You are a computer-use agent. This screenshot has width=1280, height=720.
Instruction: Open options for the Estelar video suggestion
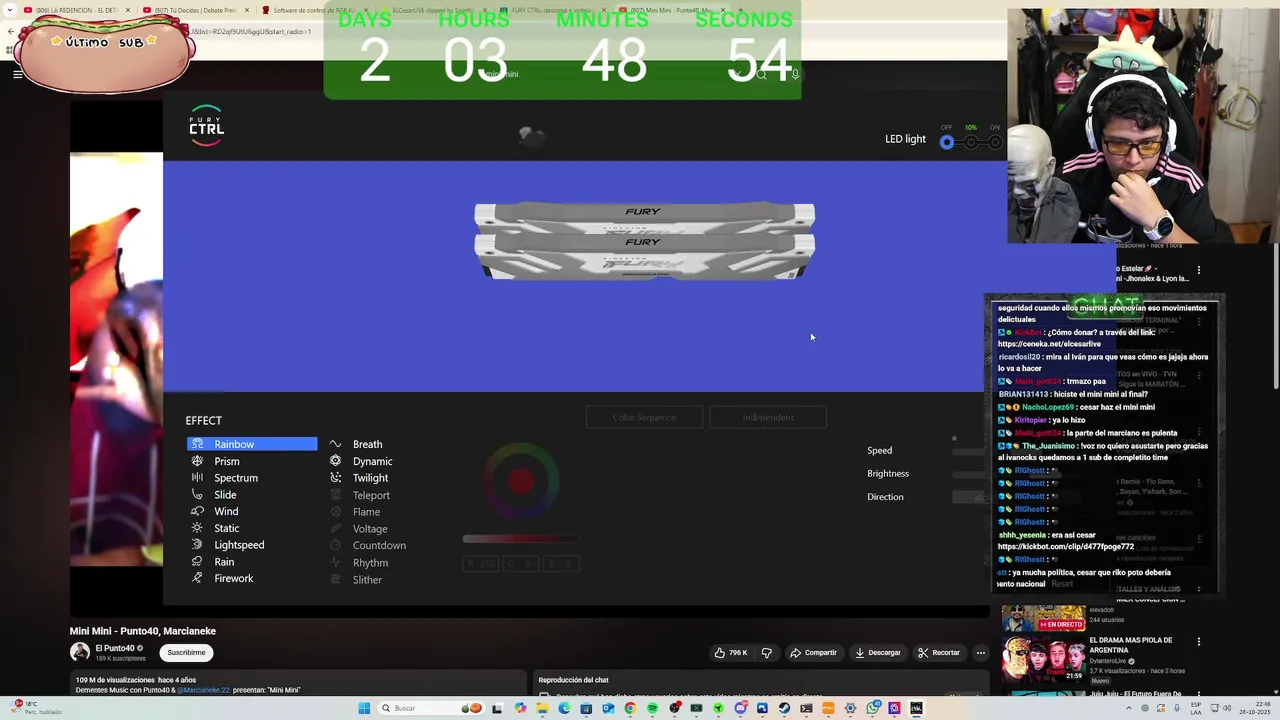pos(1199,270)
